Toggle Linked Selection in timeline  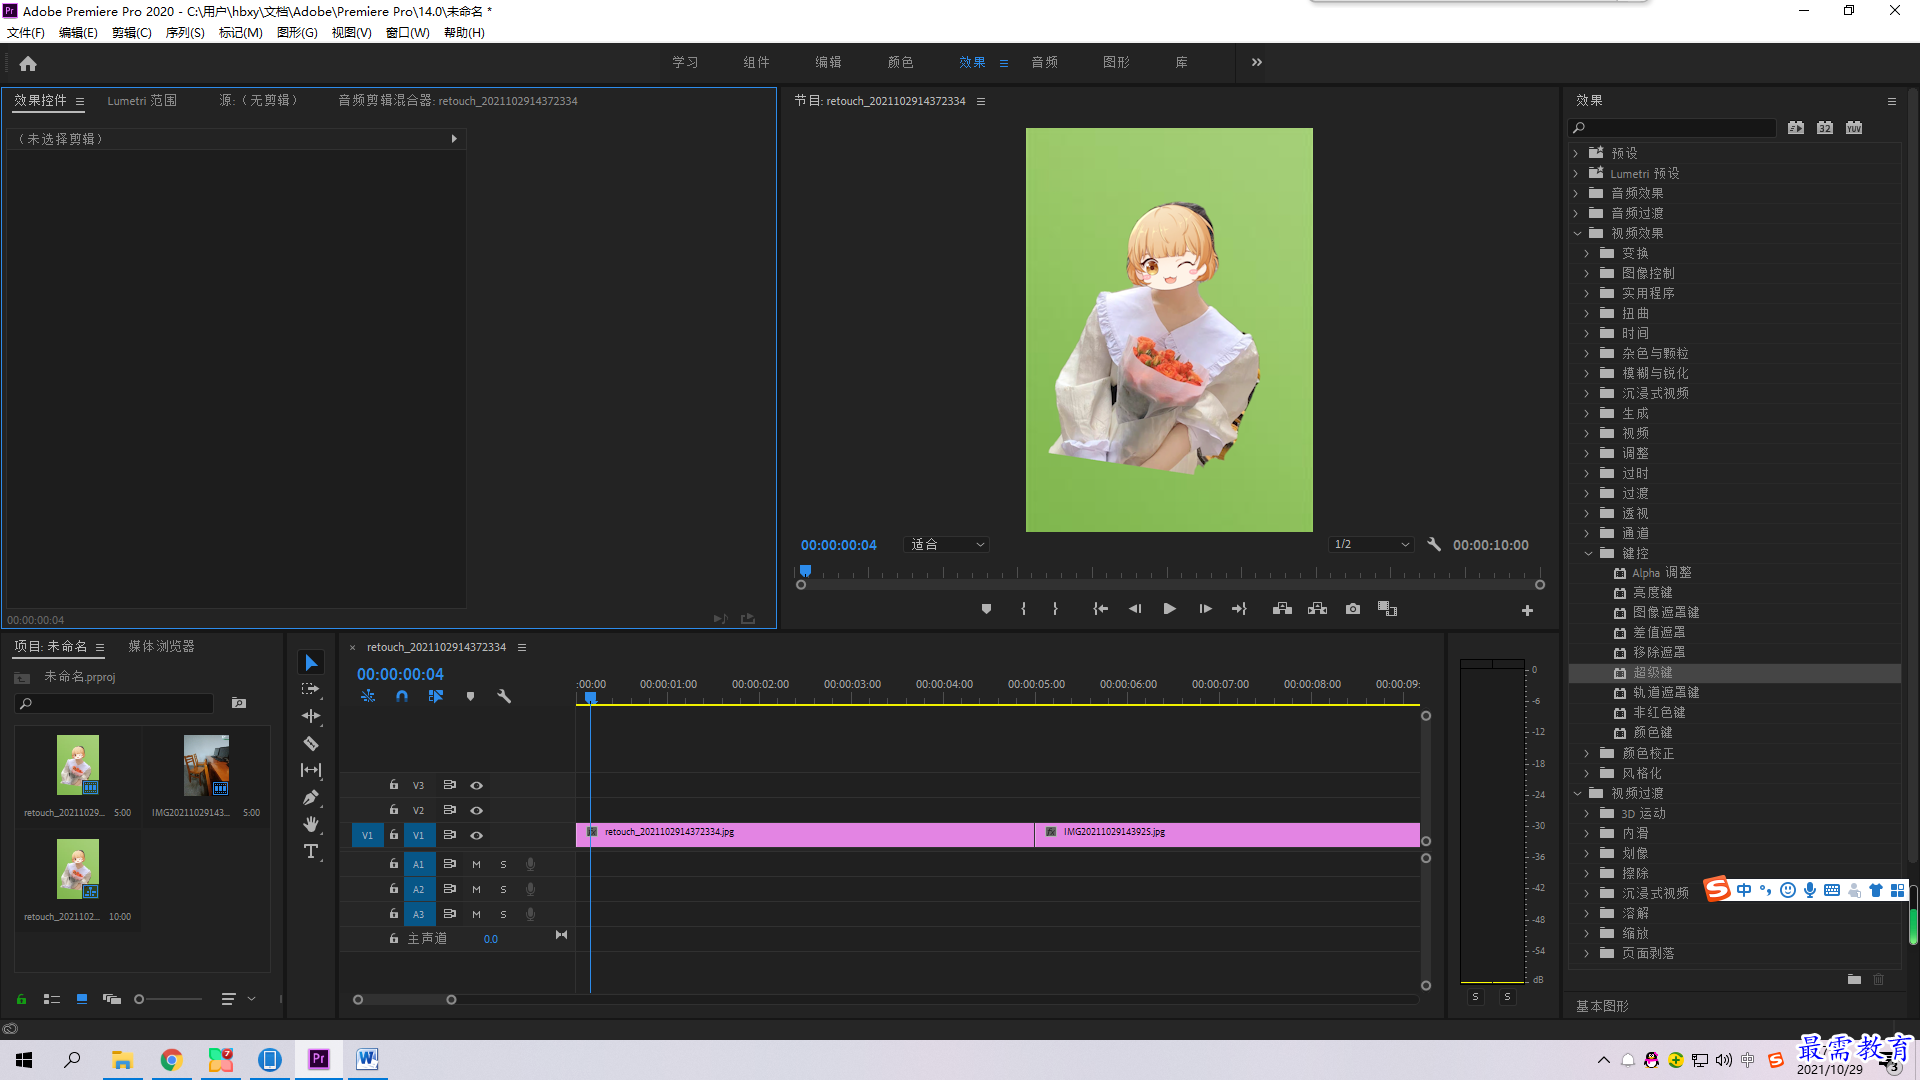[436, 696]
